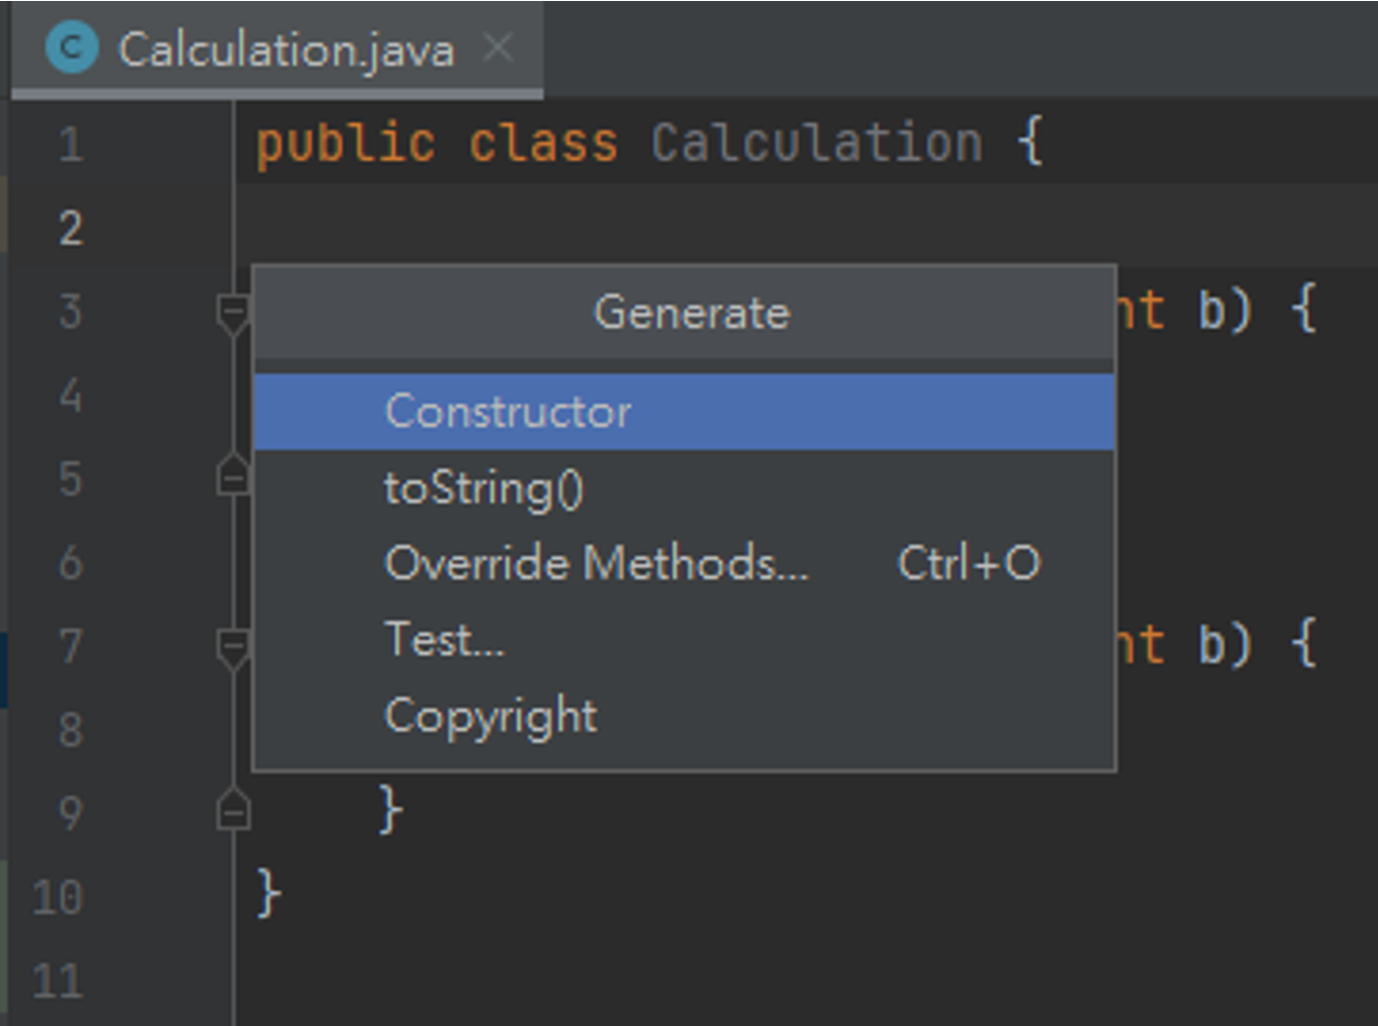The image size is (1378, 1026).
Task: Click line number 2 in the gutter
Action: 70,228
